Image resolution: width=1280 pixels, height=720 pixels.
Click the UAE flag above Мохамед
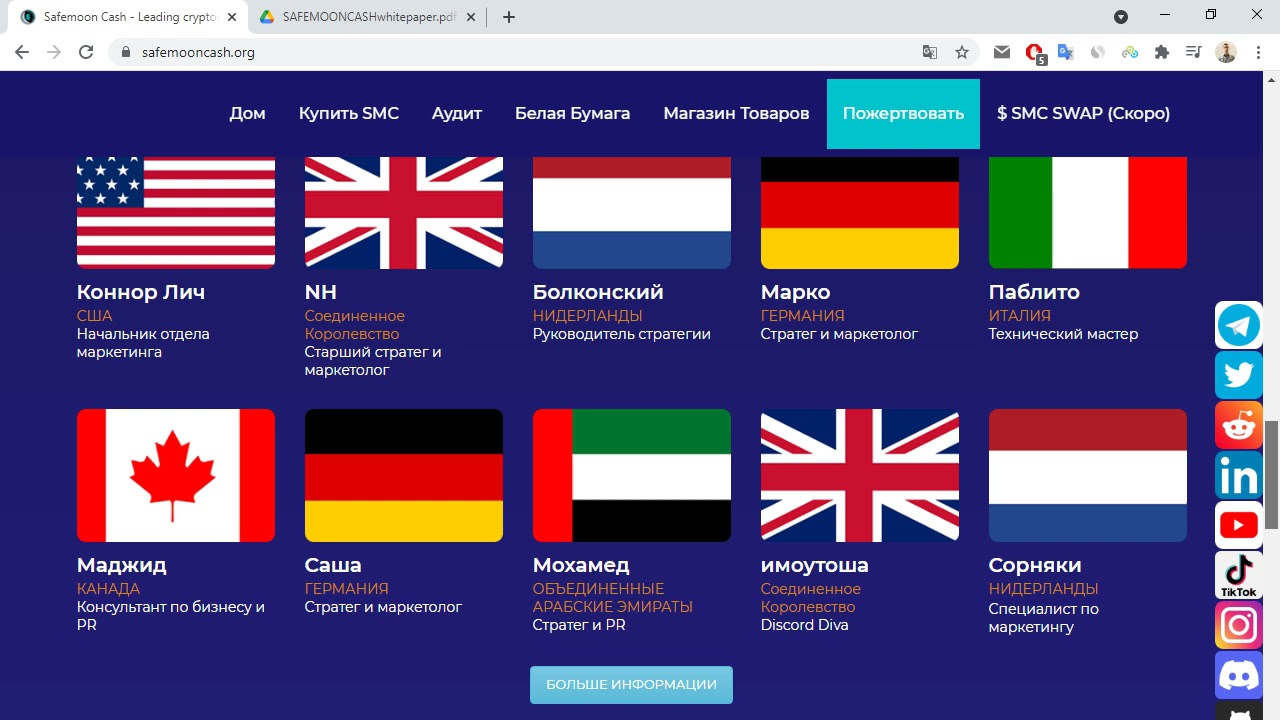[x=632, y=475]
